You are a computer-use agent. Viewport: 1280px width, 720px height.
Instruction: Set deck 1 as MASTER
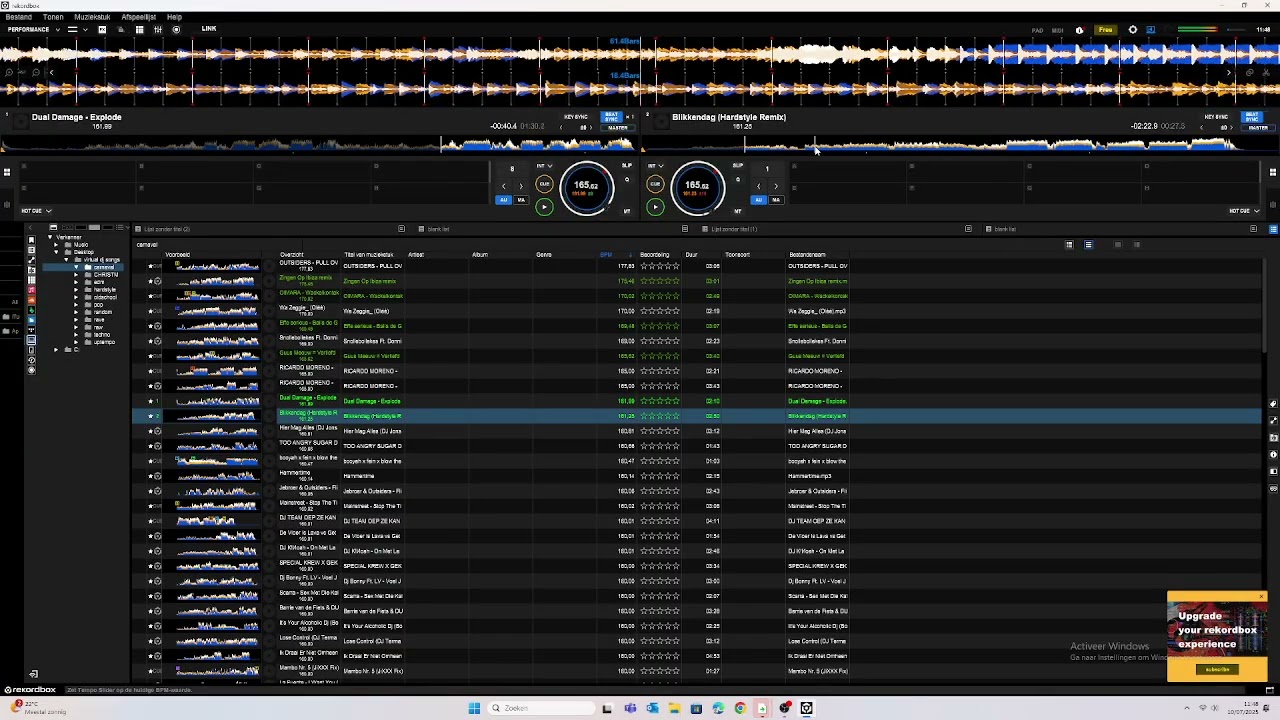click(x=618, y=128)
